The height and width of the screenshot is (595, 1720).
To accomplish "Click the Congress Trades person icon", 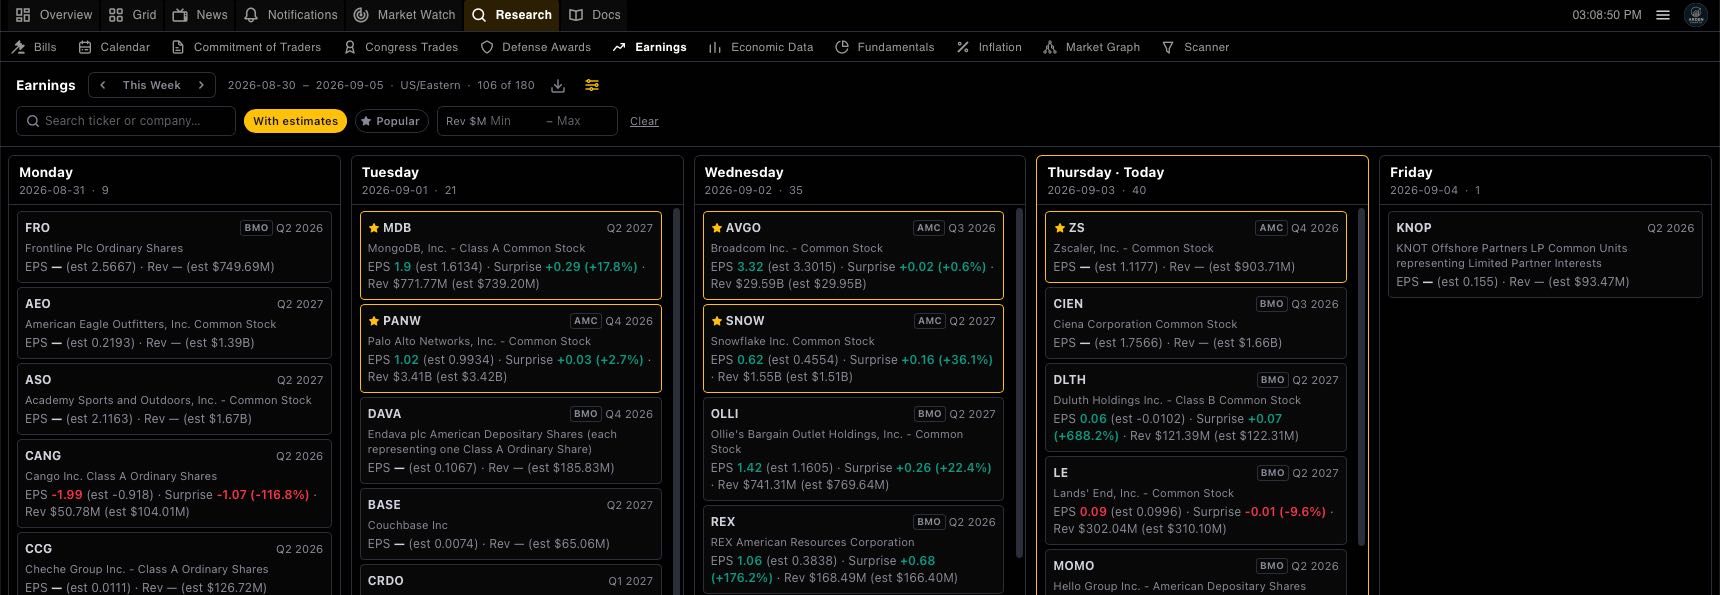I will (350, 47).
